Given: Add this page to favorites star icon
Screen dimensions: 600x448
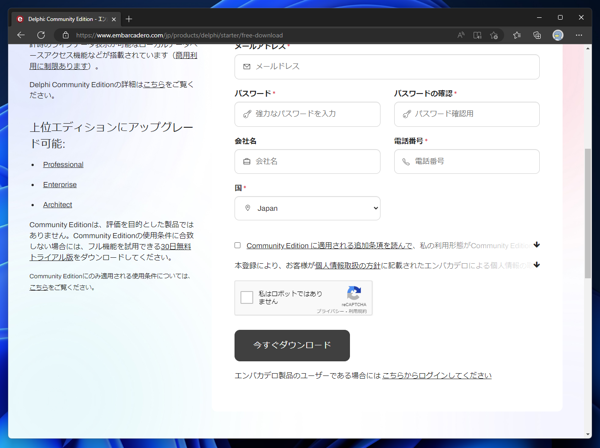Looking at the screenshot, I should 494,35.
